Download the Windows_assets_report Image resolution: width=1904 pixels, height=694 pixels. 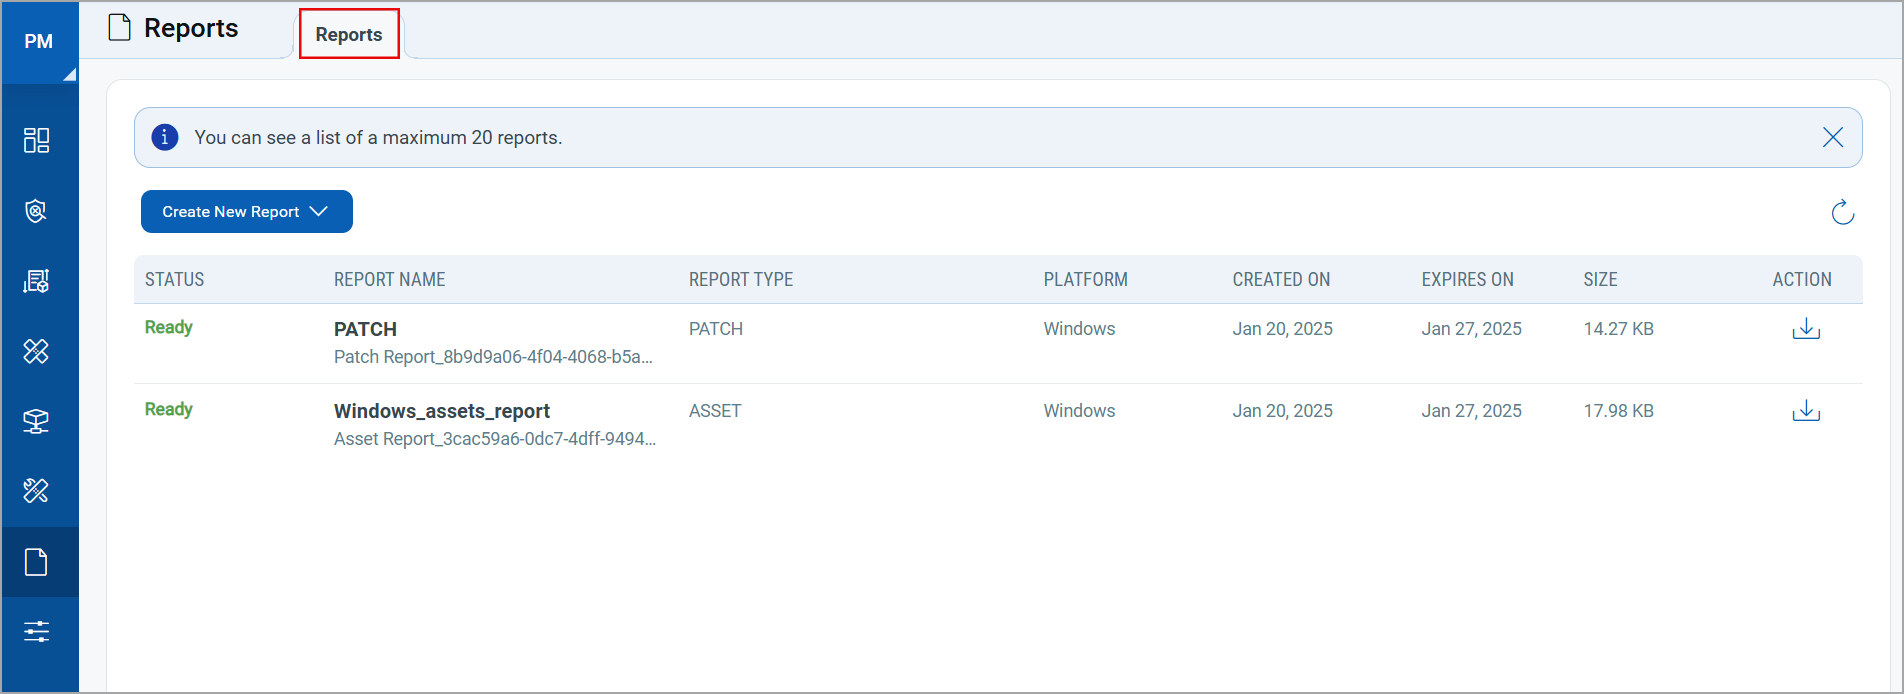[x=1806, y=411]
